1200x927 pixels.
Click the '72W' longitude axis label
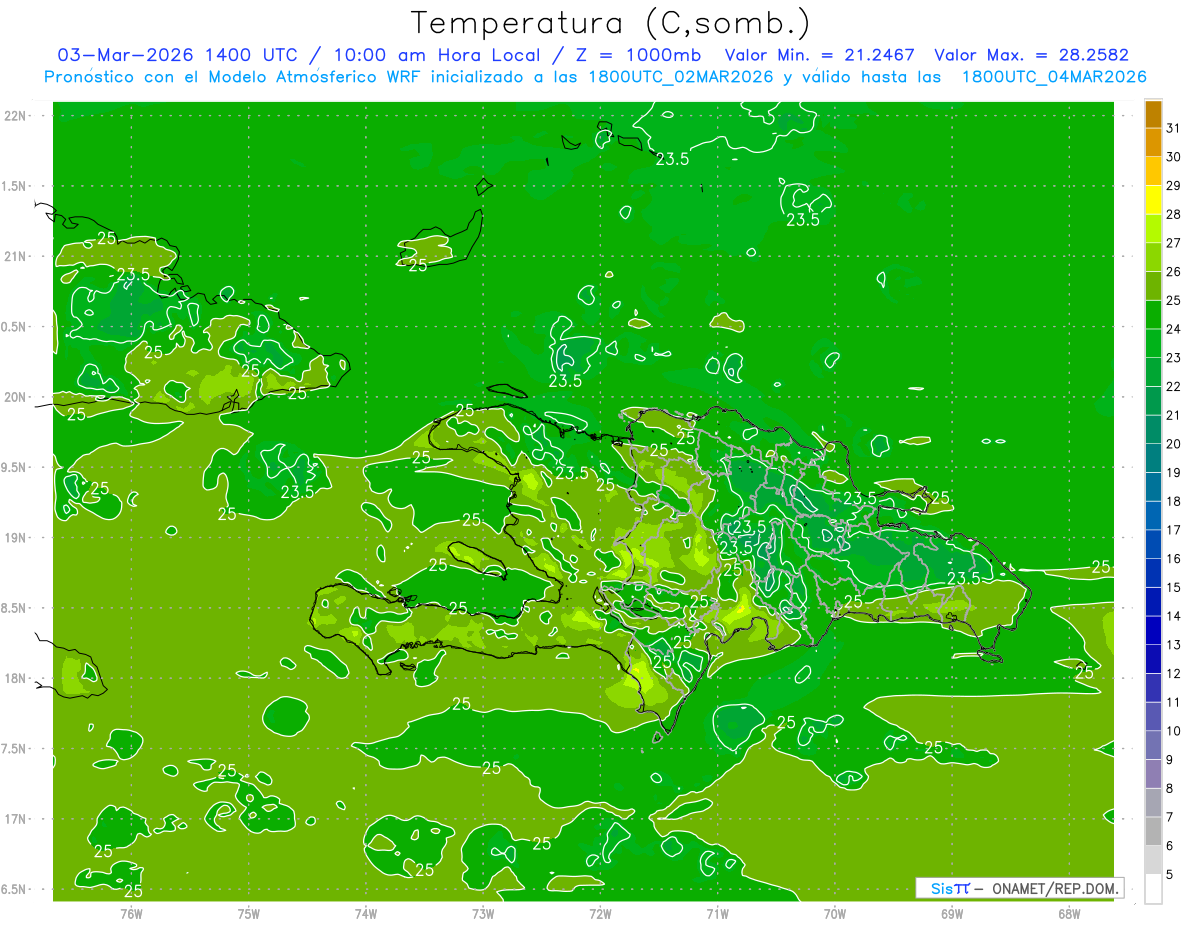click(600, 913)
